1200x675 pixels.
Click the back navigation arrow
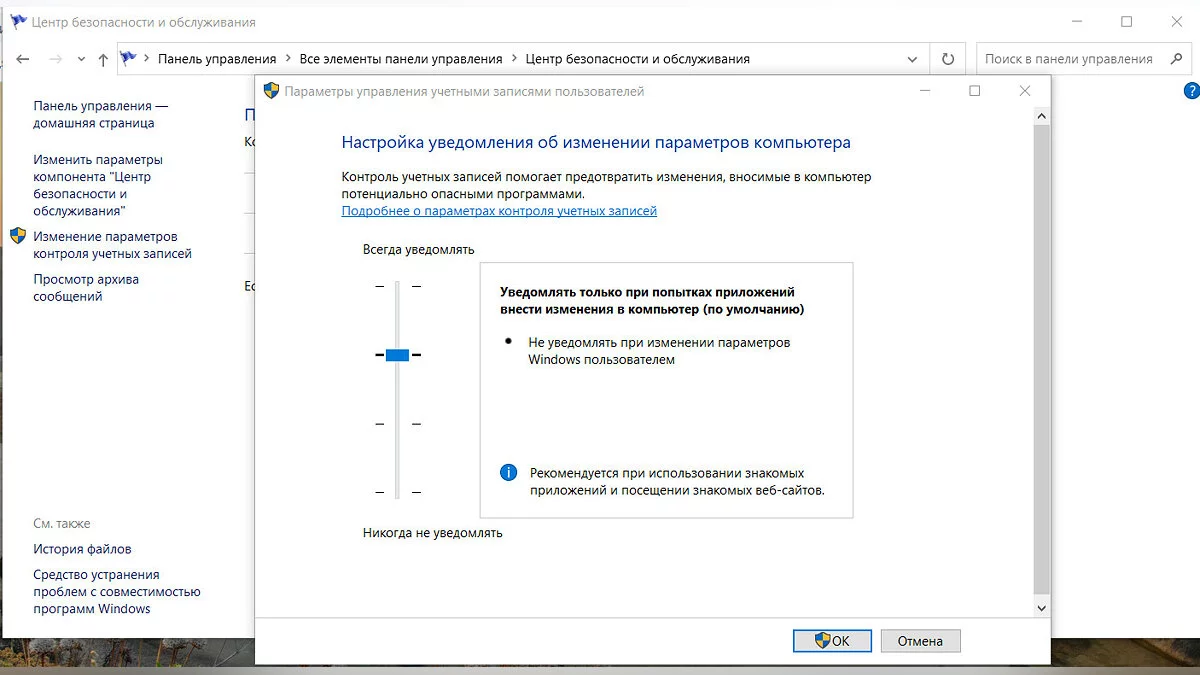23,59
